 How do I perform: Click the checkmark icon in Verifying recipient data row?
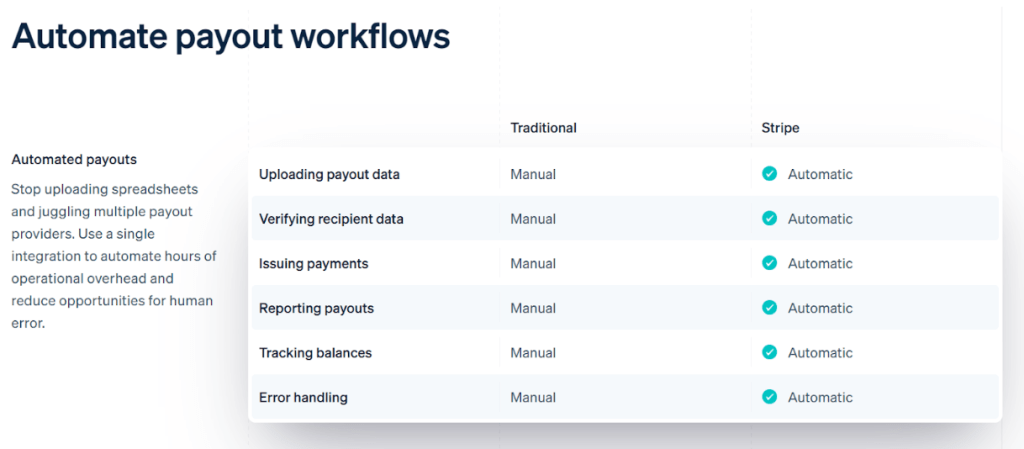tap(769, 218)
